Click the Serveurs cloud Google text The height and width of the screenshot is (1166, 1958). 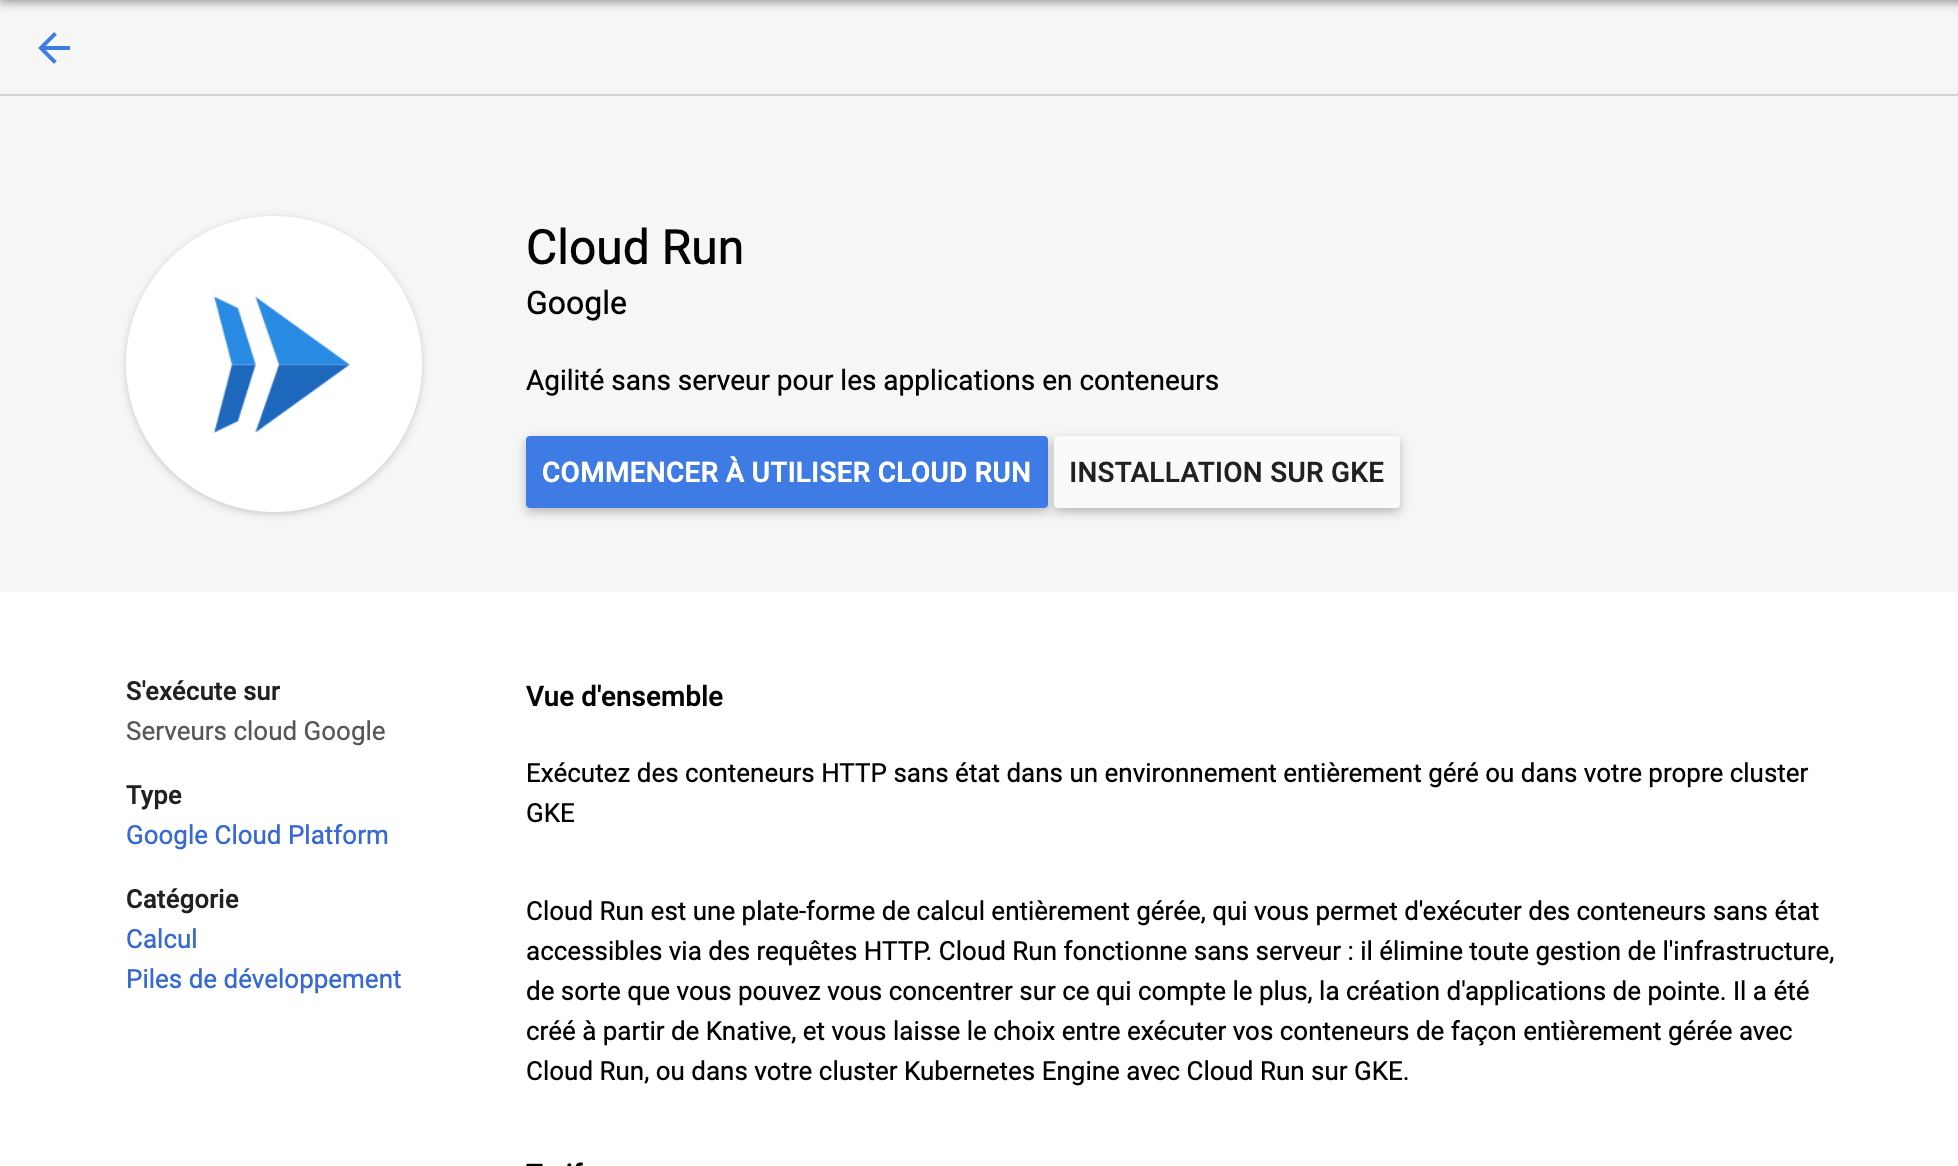pos(255,731)
